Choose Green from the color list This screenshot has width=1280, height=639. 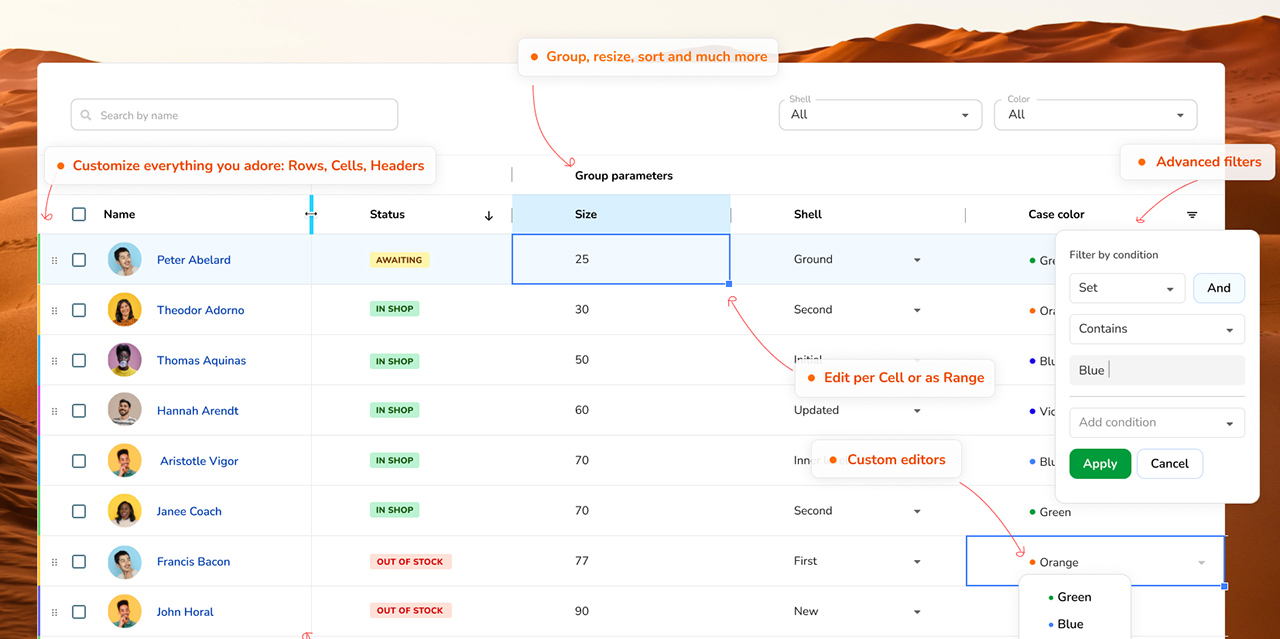[1073, 597]
